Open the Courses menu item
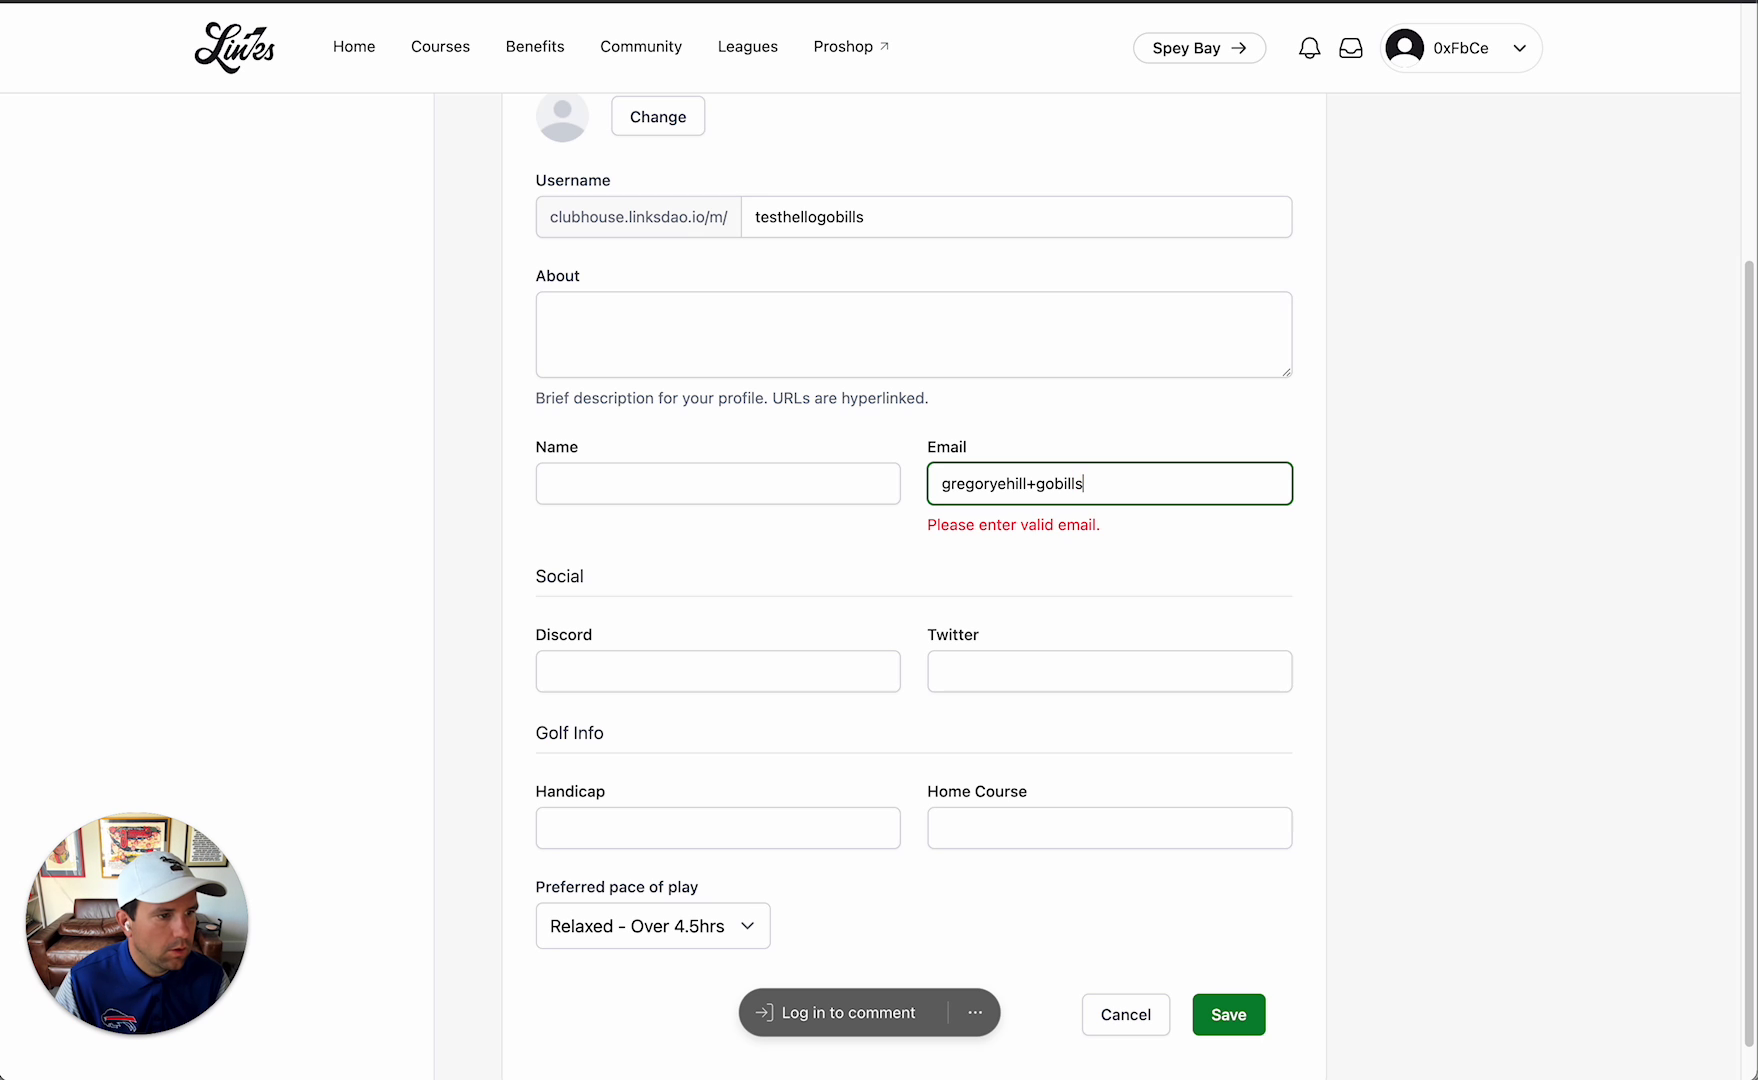The height and width of the screenshot is (1080, 1758). 440,47
